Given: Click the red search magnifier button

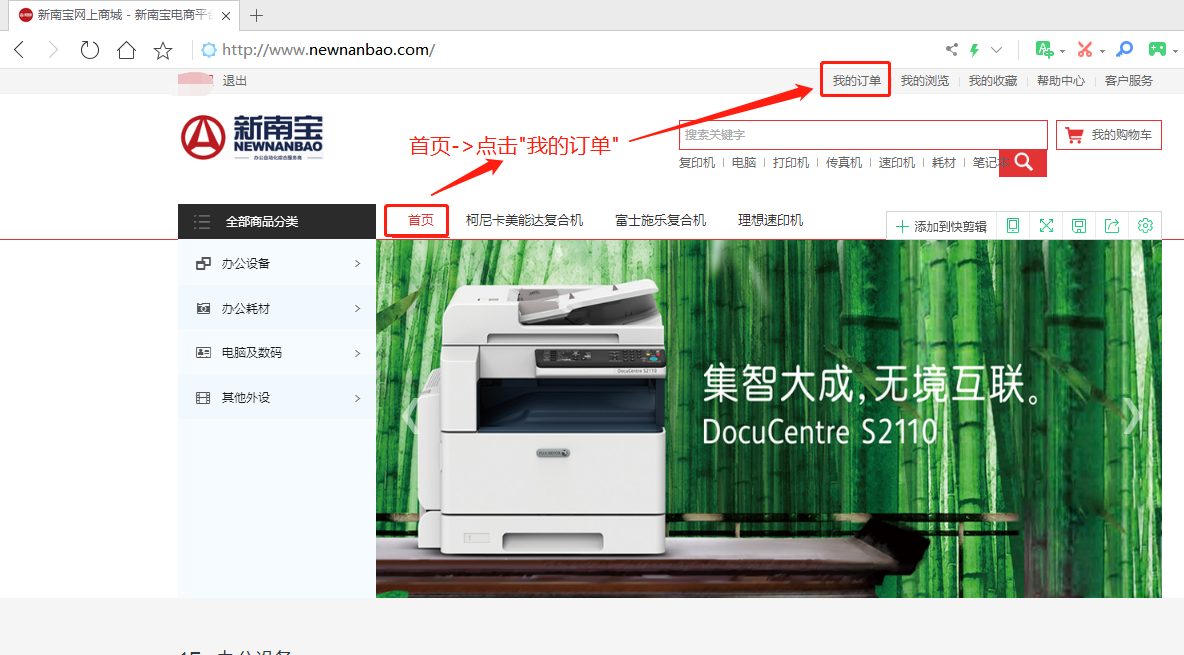Looking at the screenshot, I should click(1023, 162).
